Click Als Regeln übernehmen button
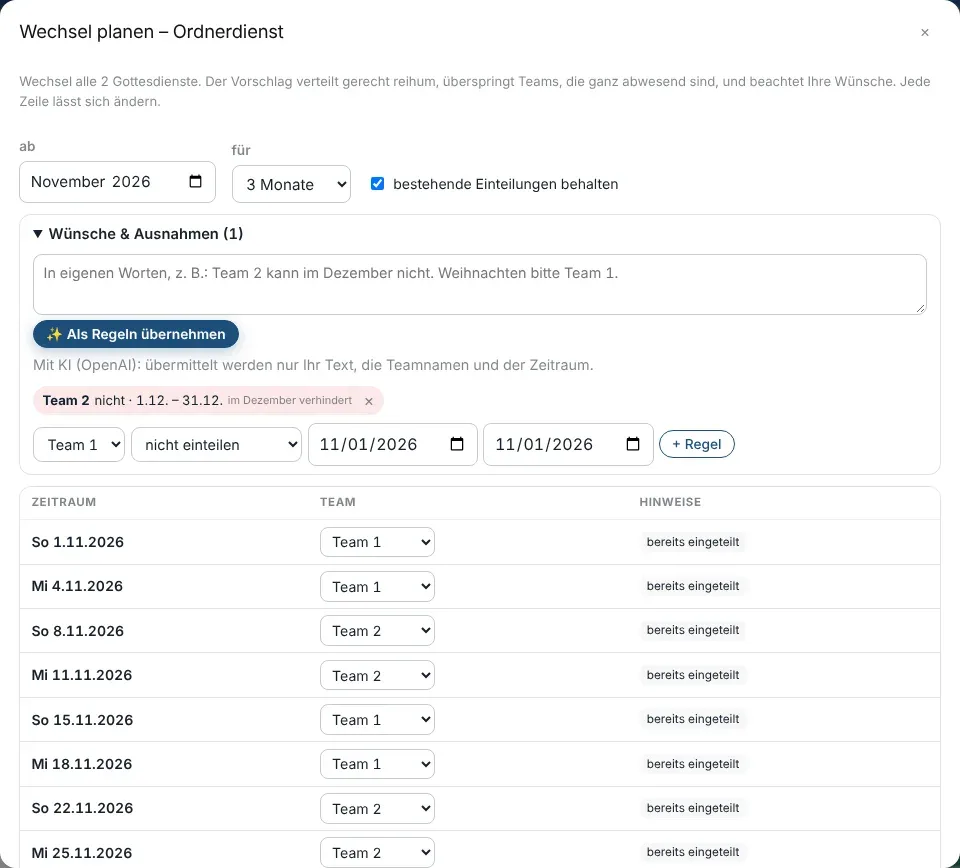Screen dimensions: 960x868 pyautogui.click(x=136, y=334)
